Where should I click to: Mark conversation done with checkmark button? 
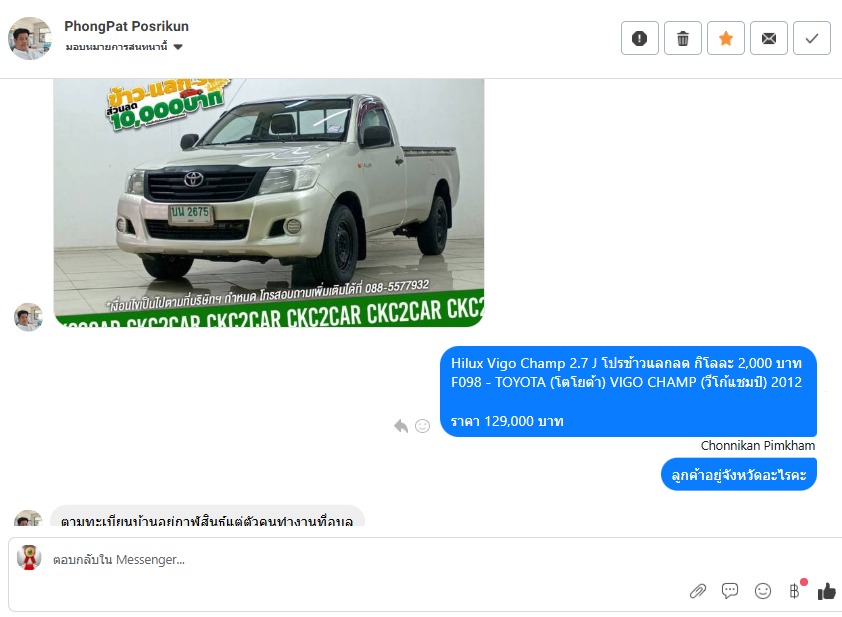point(811,38)
